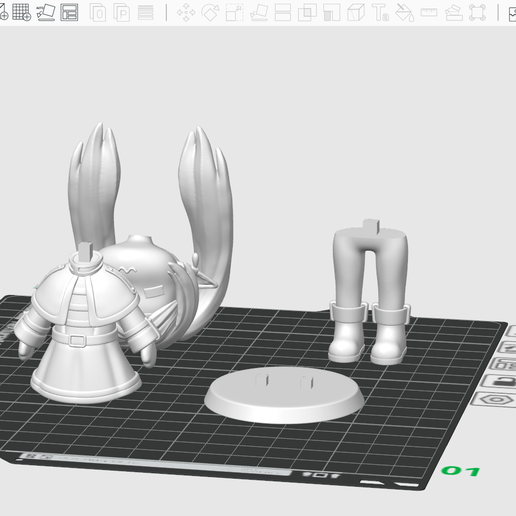Open the Variable Layer Height tool
Screen dimensions: 516x516
pos(146,13)
